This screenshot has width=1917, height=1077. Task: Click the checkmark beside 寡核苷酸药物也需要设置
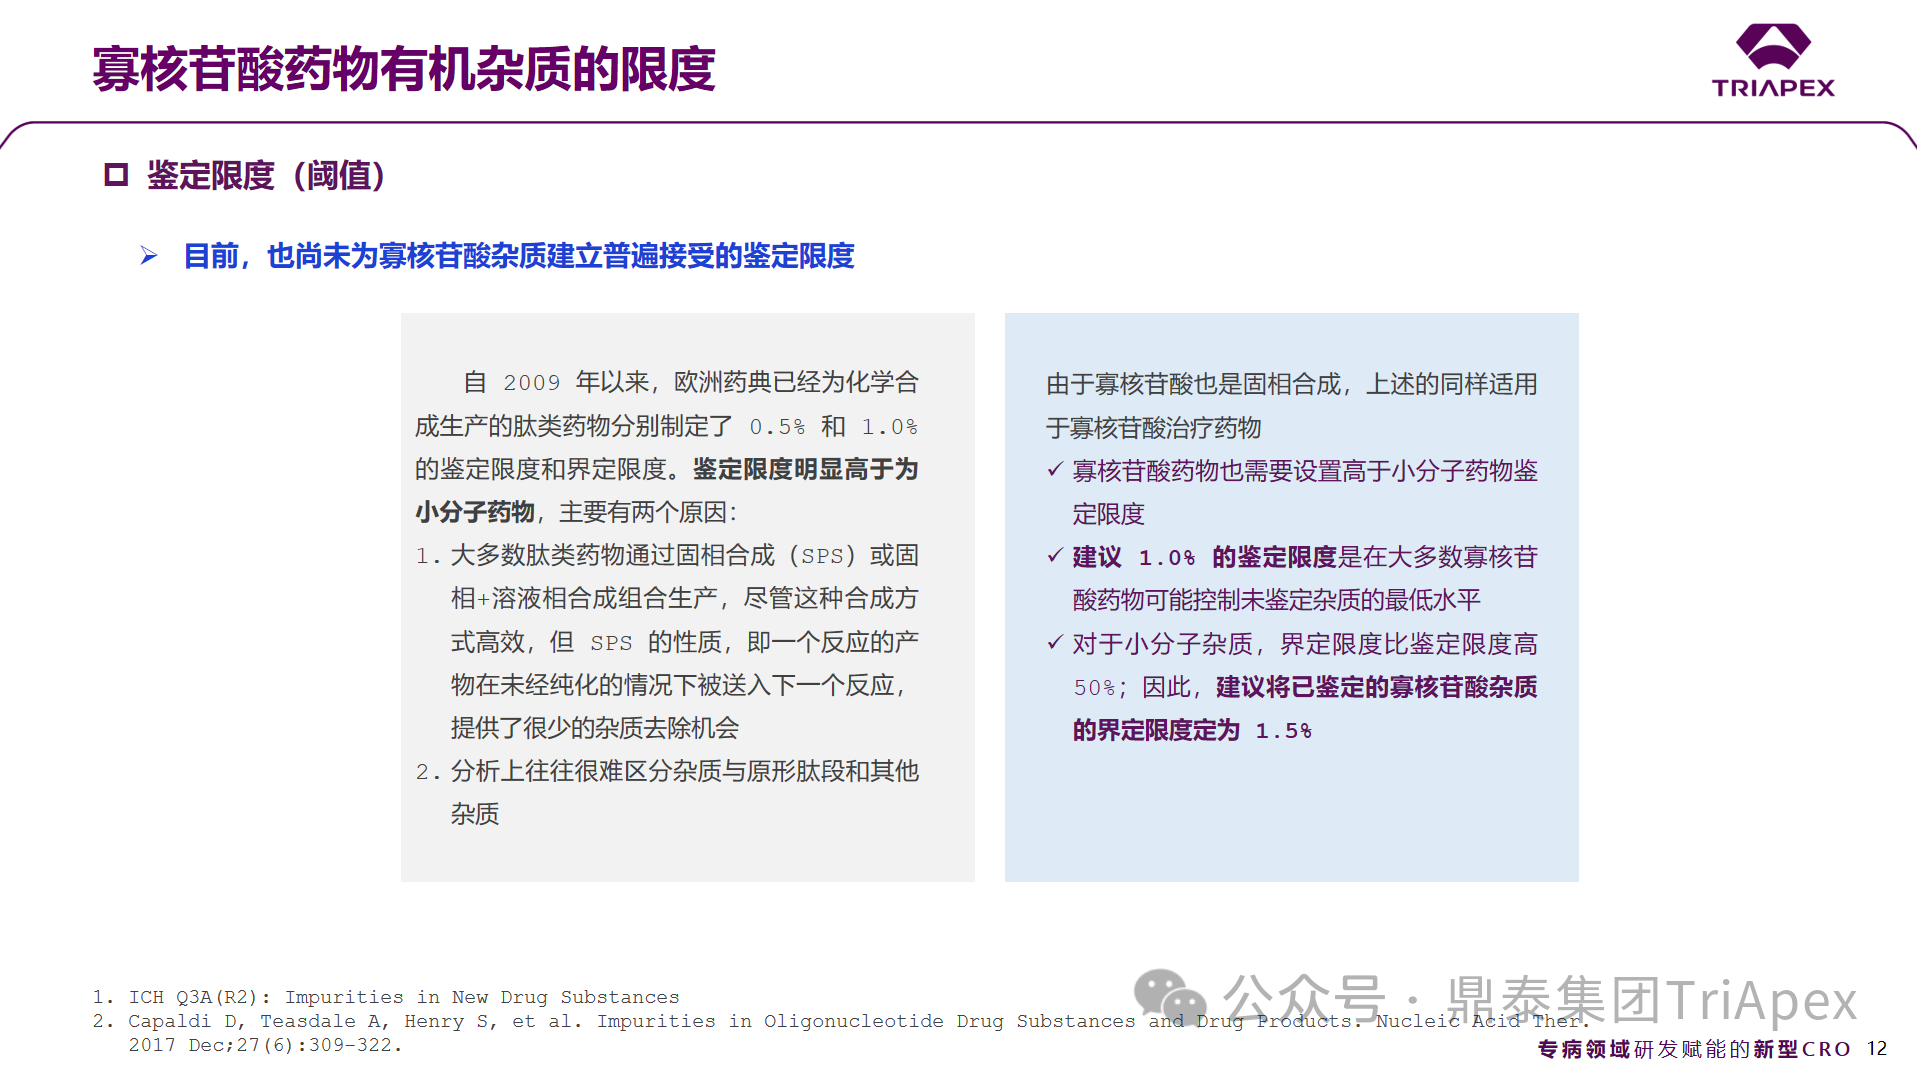coord(1054,470)
